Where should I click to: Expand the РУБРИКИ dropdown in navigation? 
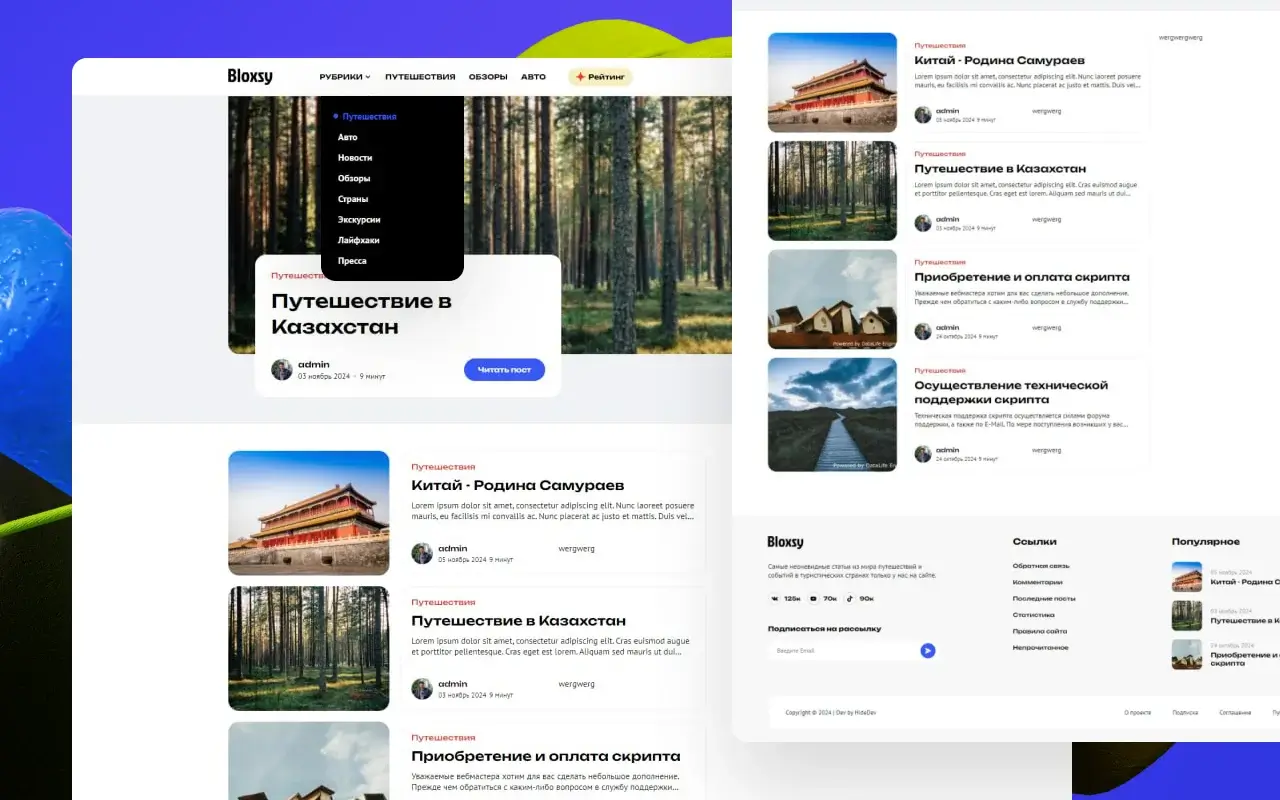344,77
